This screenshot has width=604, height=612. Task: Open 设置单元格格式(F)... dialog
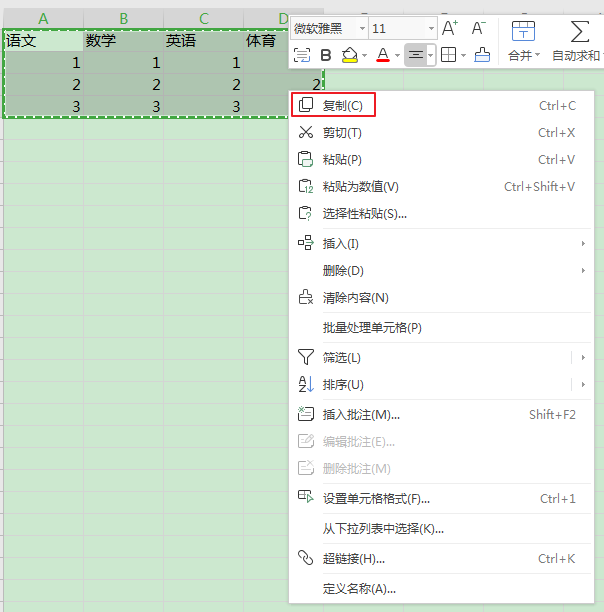click(441, 498)
